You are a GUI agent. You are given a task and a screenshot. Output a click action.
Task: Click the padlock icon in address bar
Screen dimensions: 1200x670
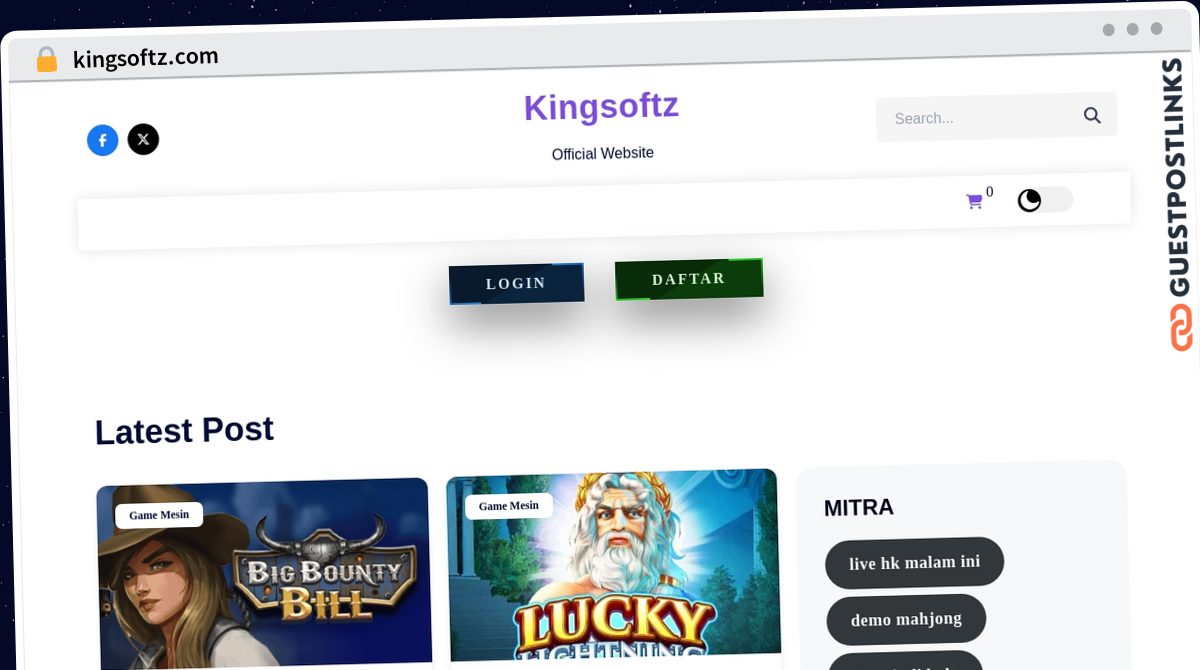pyautogui.click(x=47, y=60)
